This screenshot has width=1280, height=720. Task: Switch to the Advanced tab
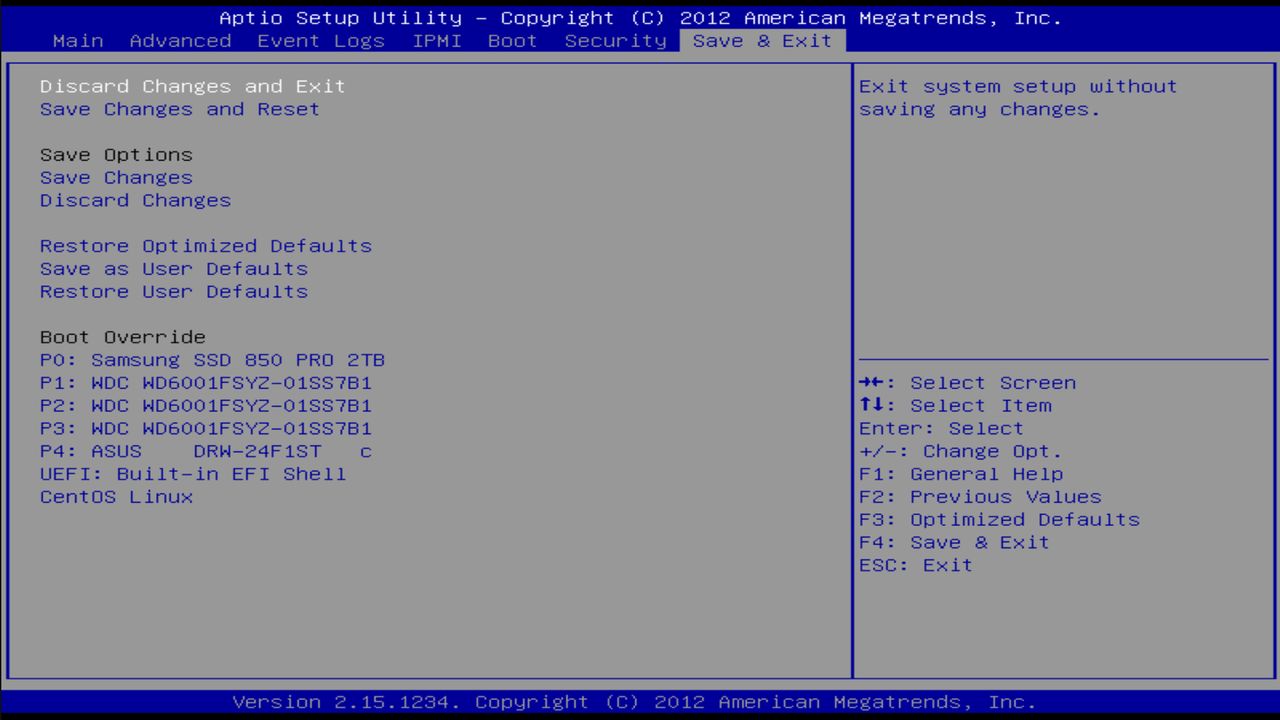(180, 41)
